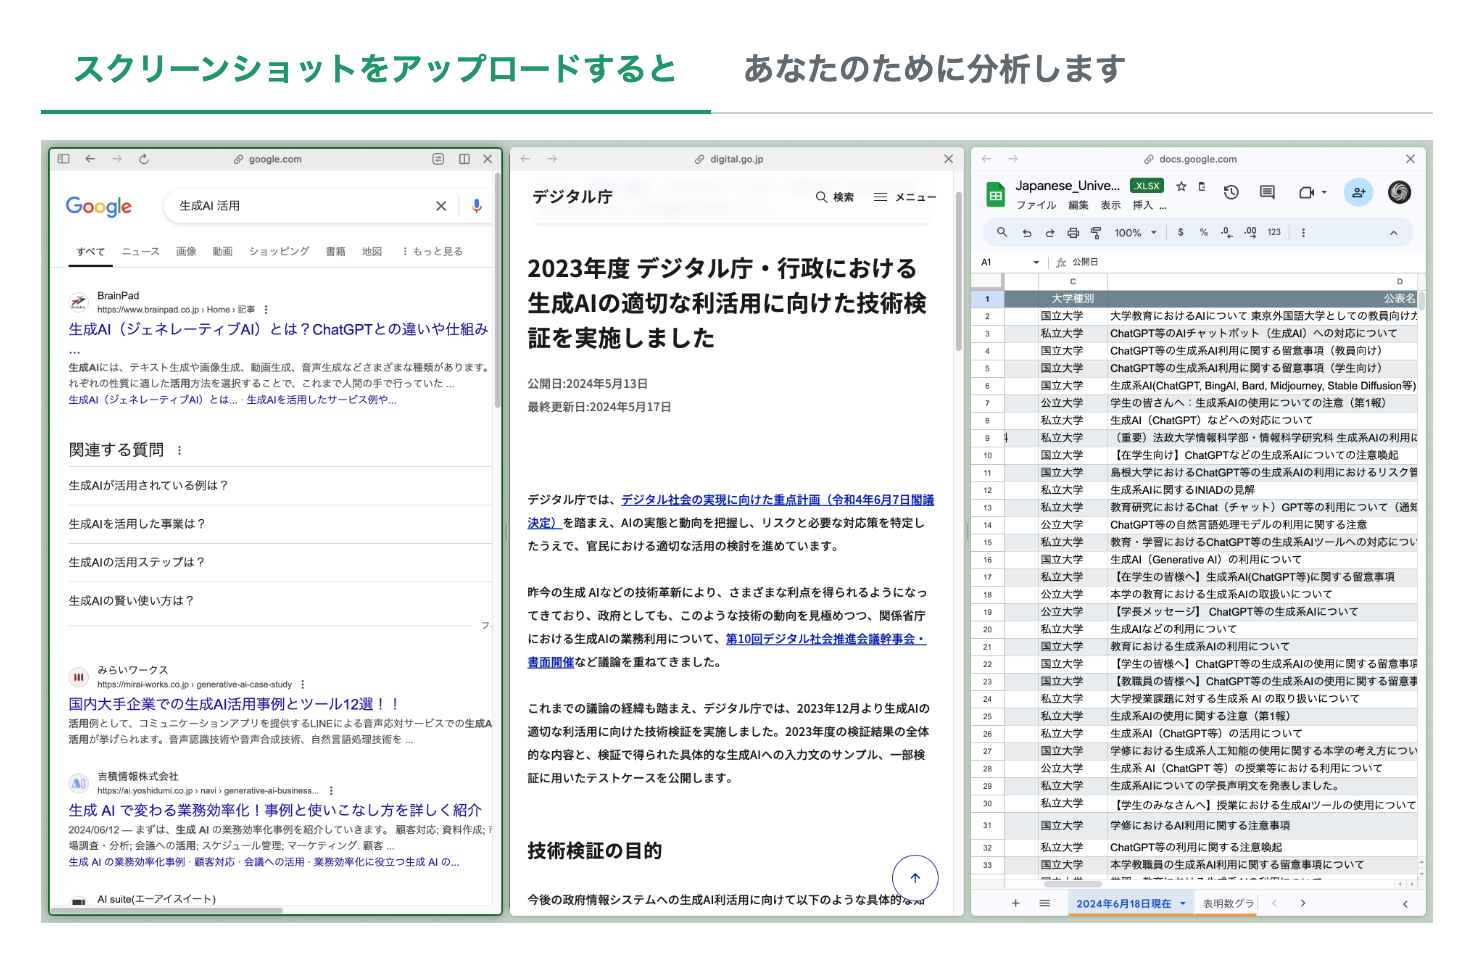Switch to the ニュース search tab
Viewport: 1484px width, 970px height.
tap(141, 251)
